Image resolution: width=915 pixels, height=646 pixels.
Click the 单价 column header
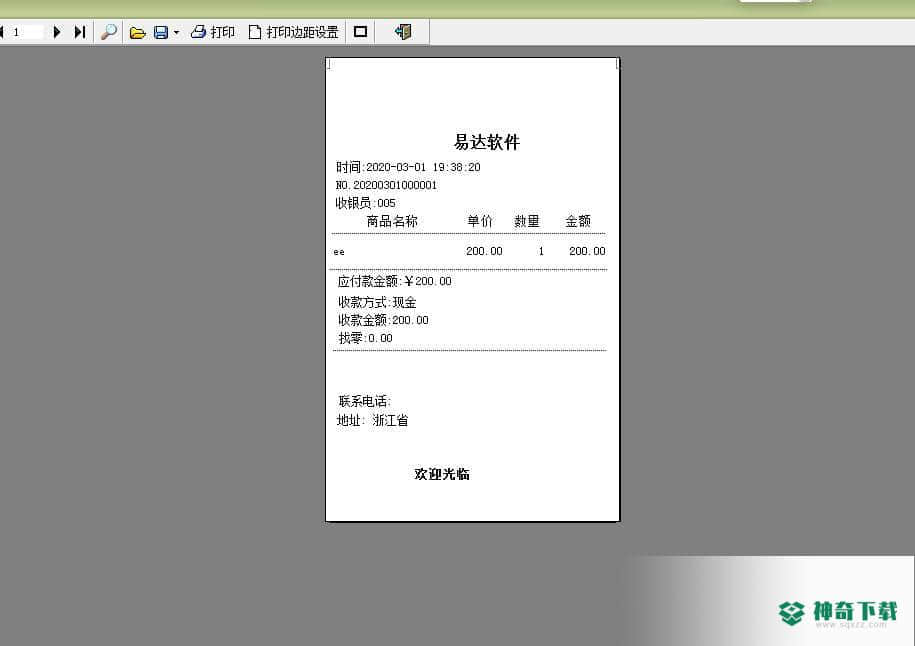tap(480, 221)
